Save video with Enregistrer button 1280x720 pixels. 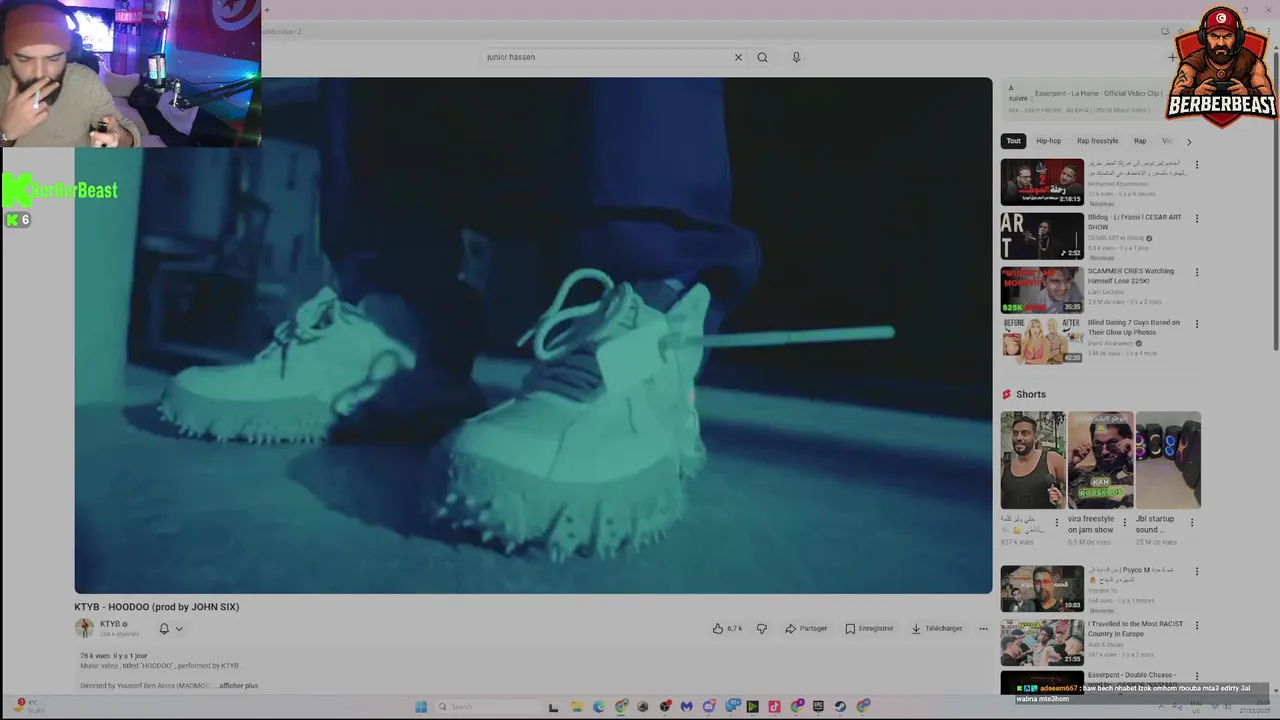pos(869,628)
